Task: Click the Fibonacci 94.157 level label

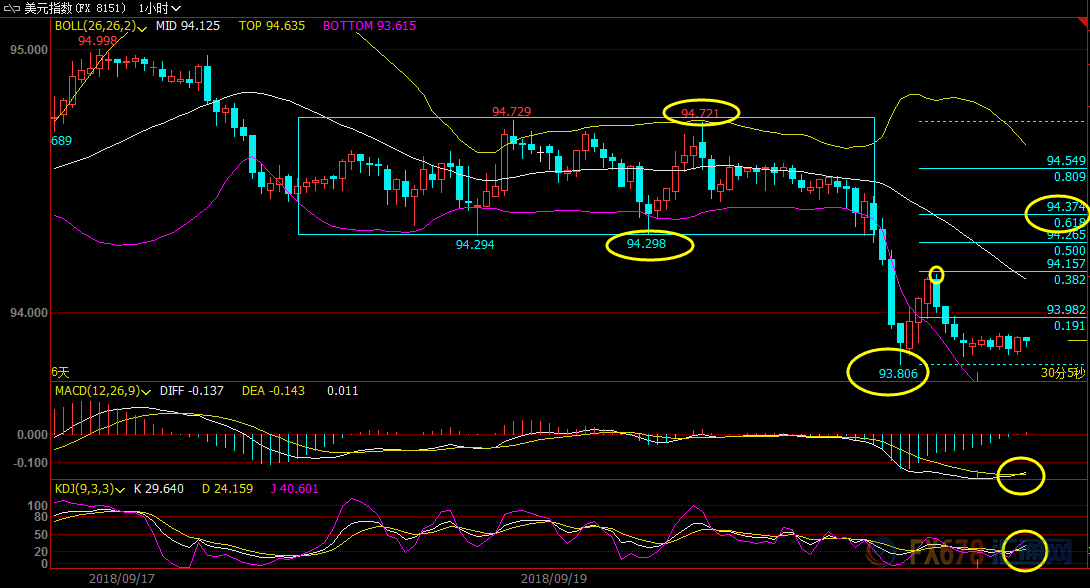Action: coord(1066,264)
